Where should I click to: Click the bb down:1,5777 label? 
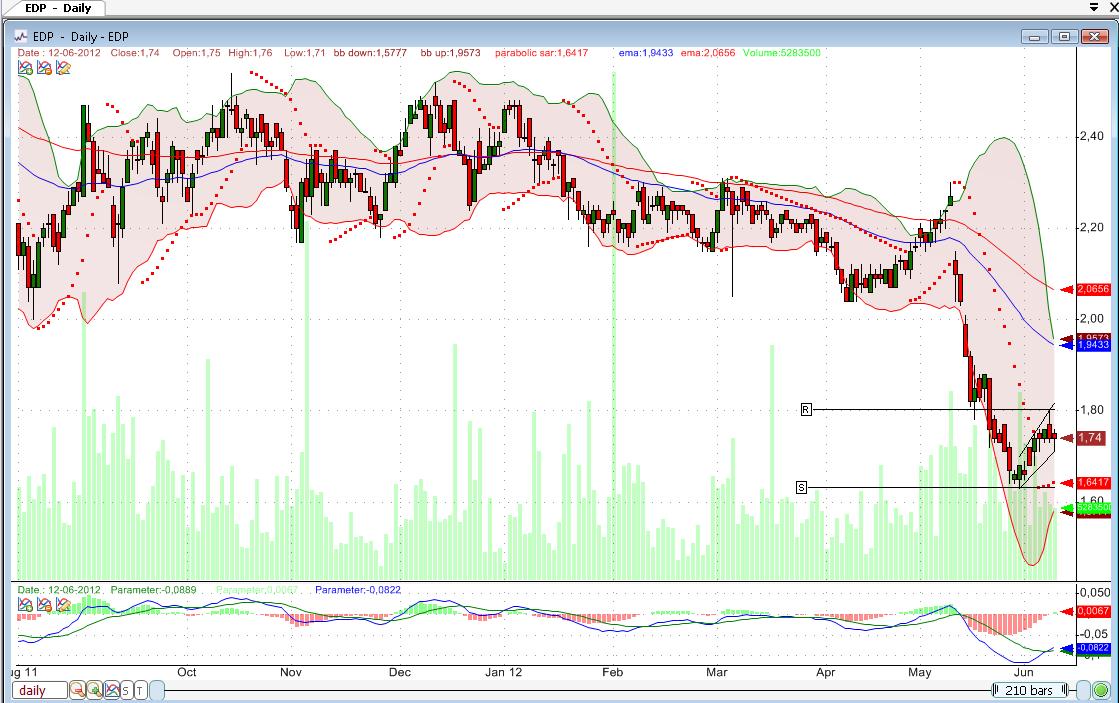370,53
